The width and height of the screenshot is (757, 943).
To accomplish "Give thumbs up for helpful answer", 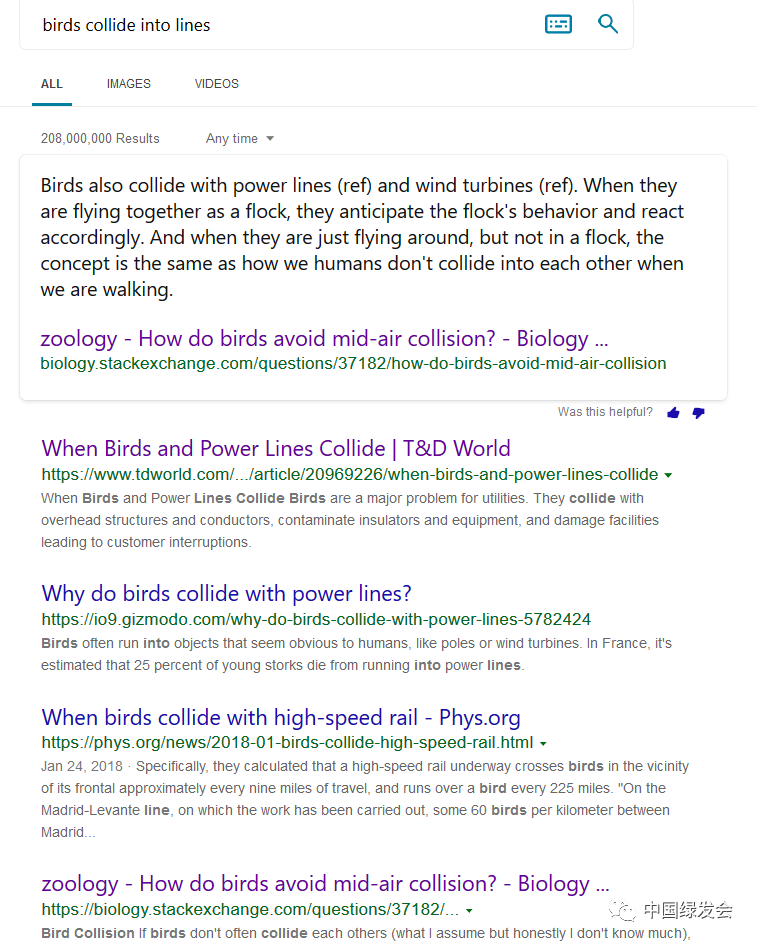I will [x=673, y=413].
